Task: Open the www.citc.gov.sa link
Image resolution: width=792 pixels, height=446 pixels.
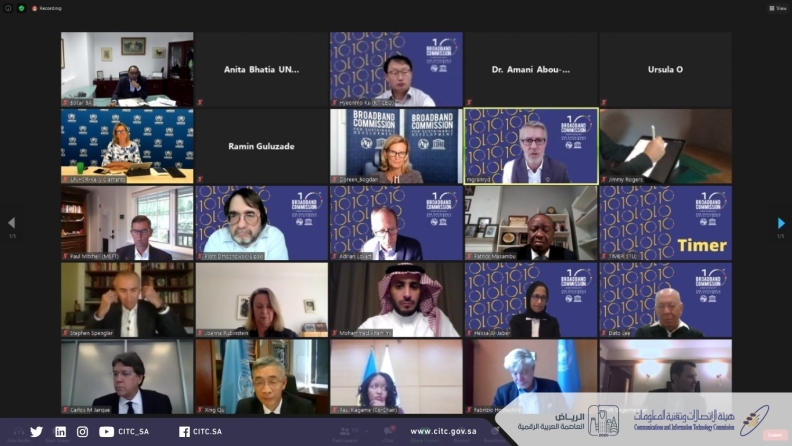Action: pyautogui.click(x=443, y=431)
